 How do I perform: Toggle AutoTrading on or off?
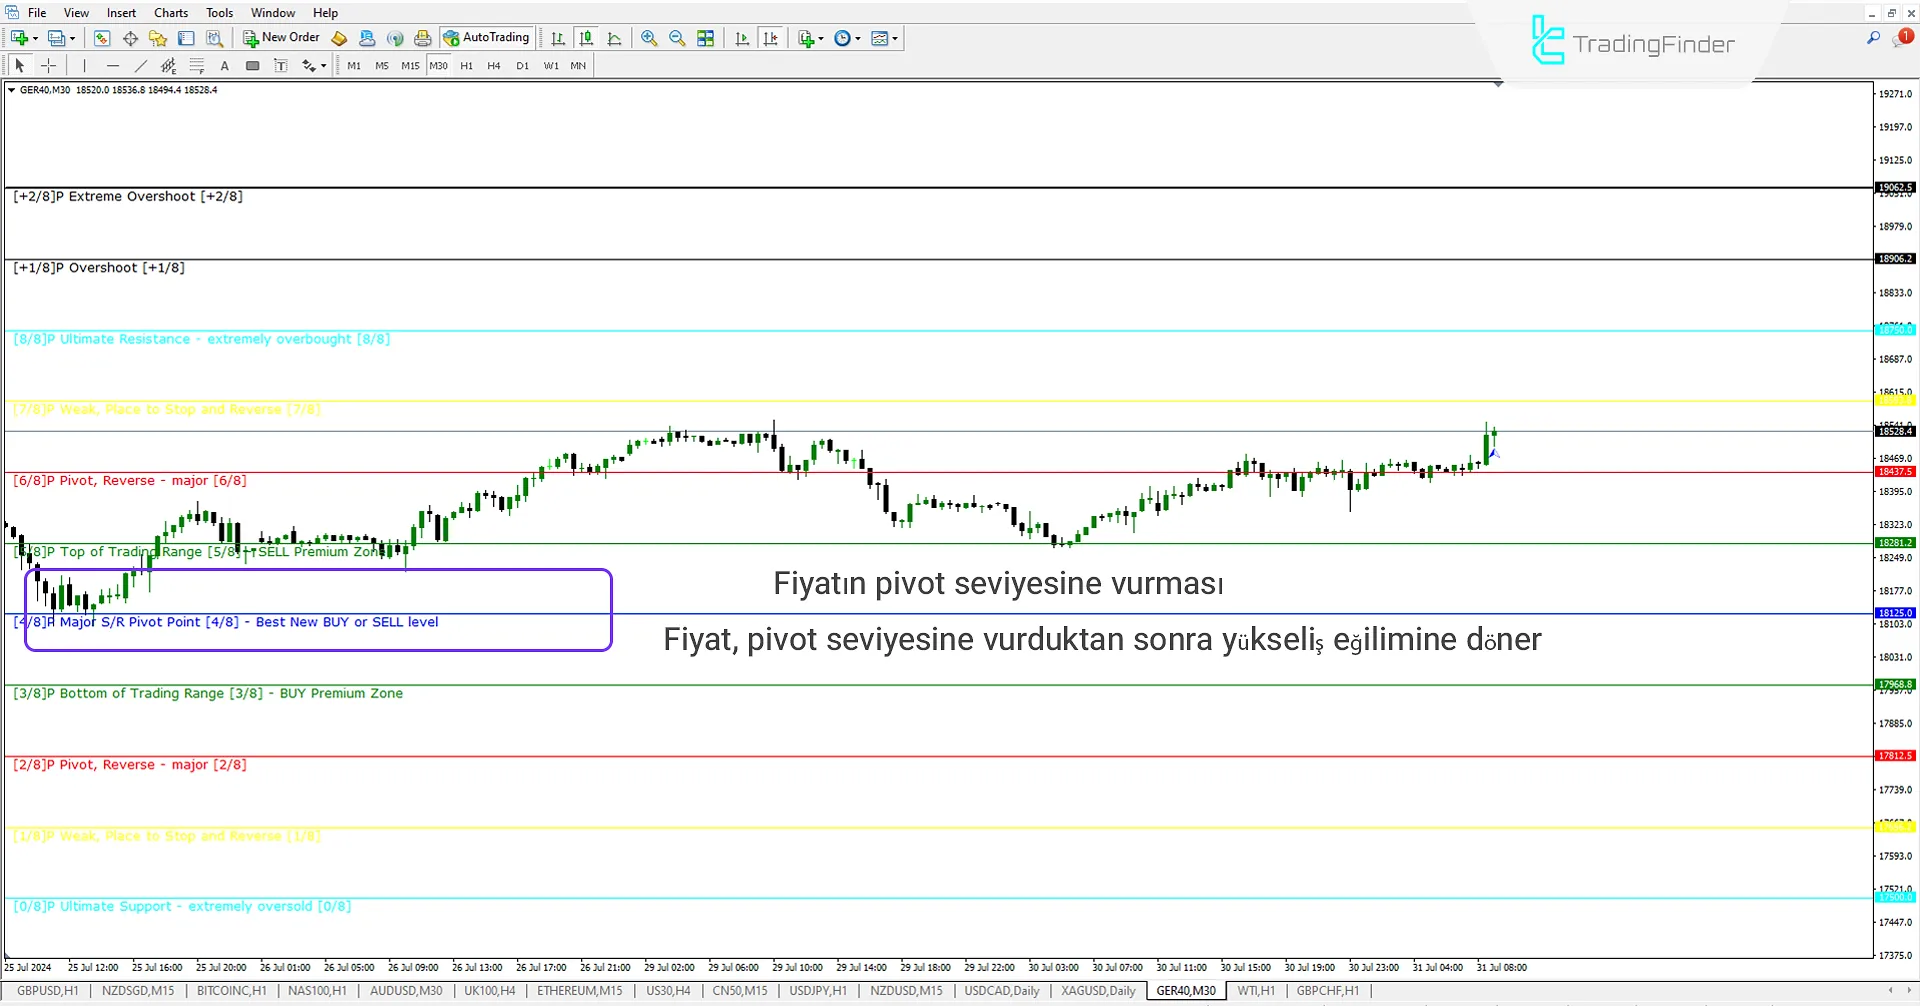click(x=487, y=38)
